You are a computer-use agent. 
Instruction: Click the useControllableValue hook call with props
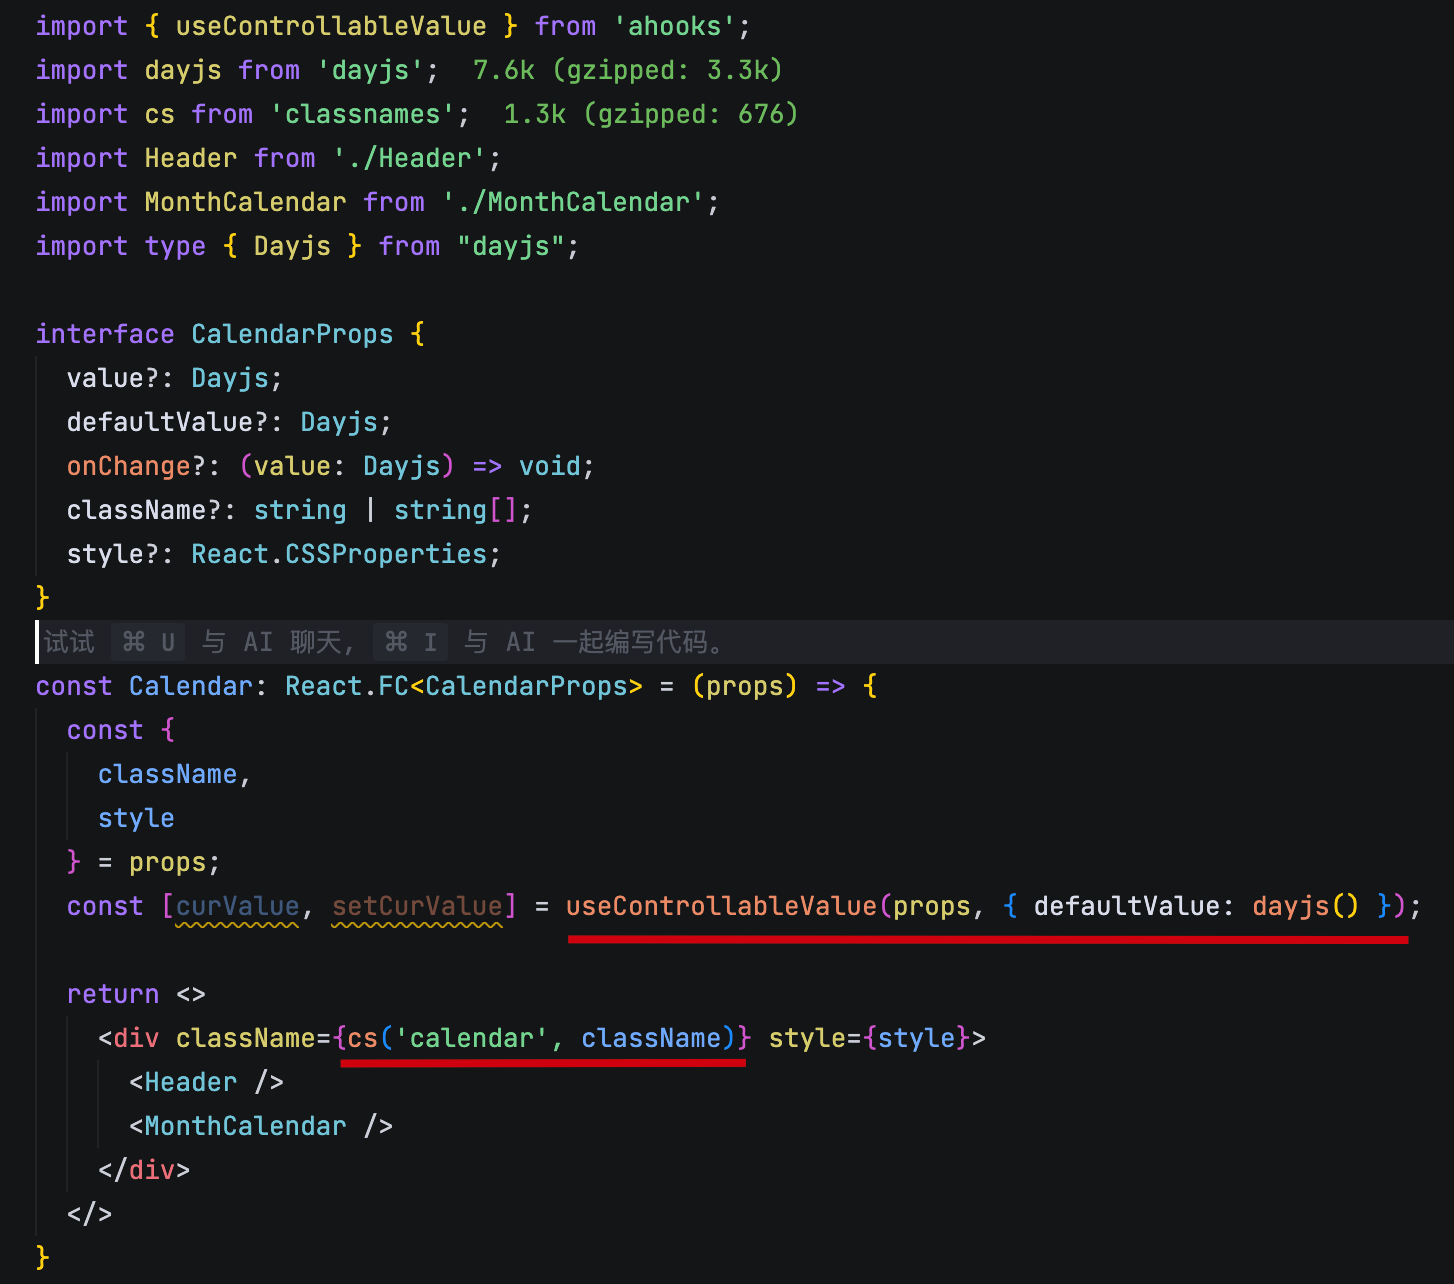(720, 906)
